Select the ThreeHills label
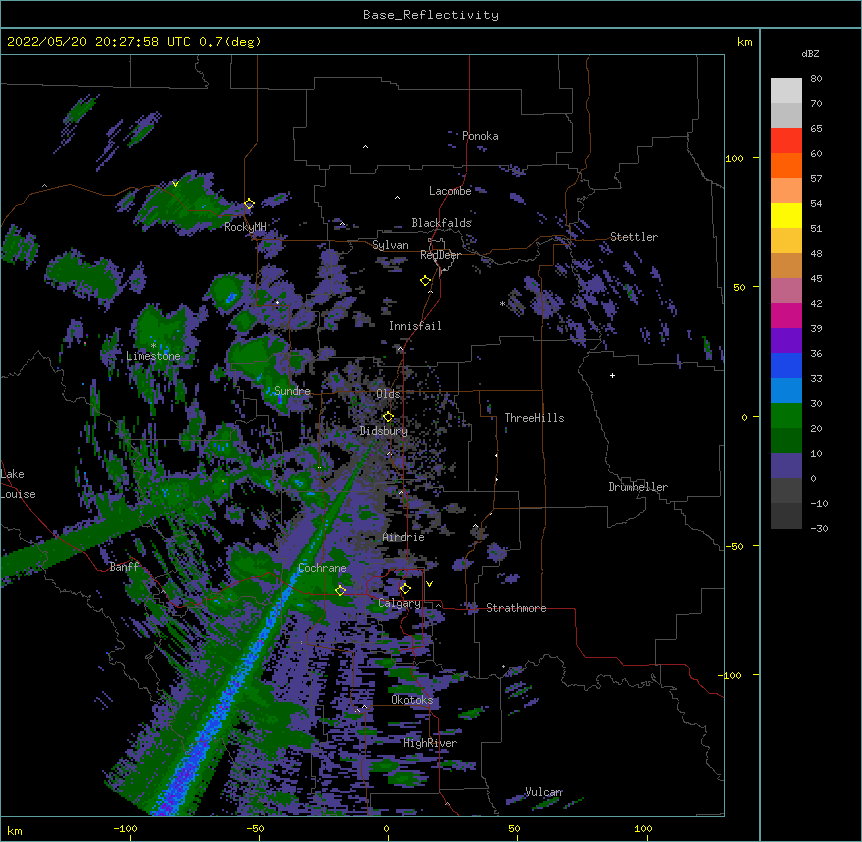Image resolution: width=862 pixels, height=842 pixels. [534, 418]
